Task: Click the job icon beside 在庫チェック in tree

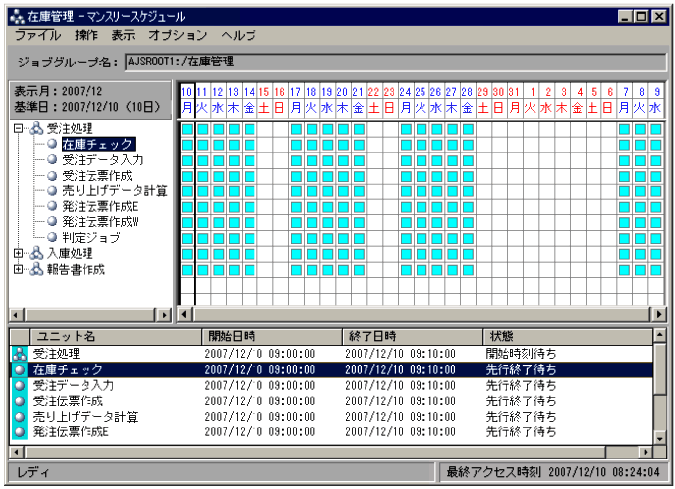Action: click(52, 144)
